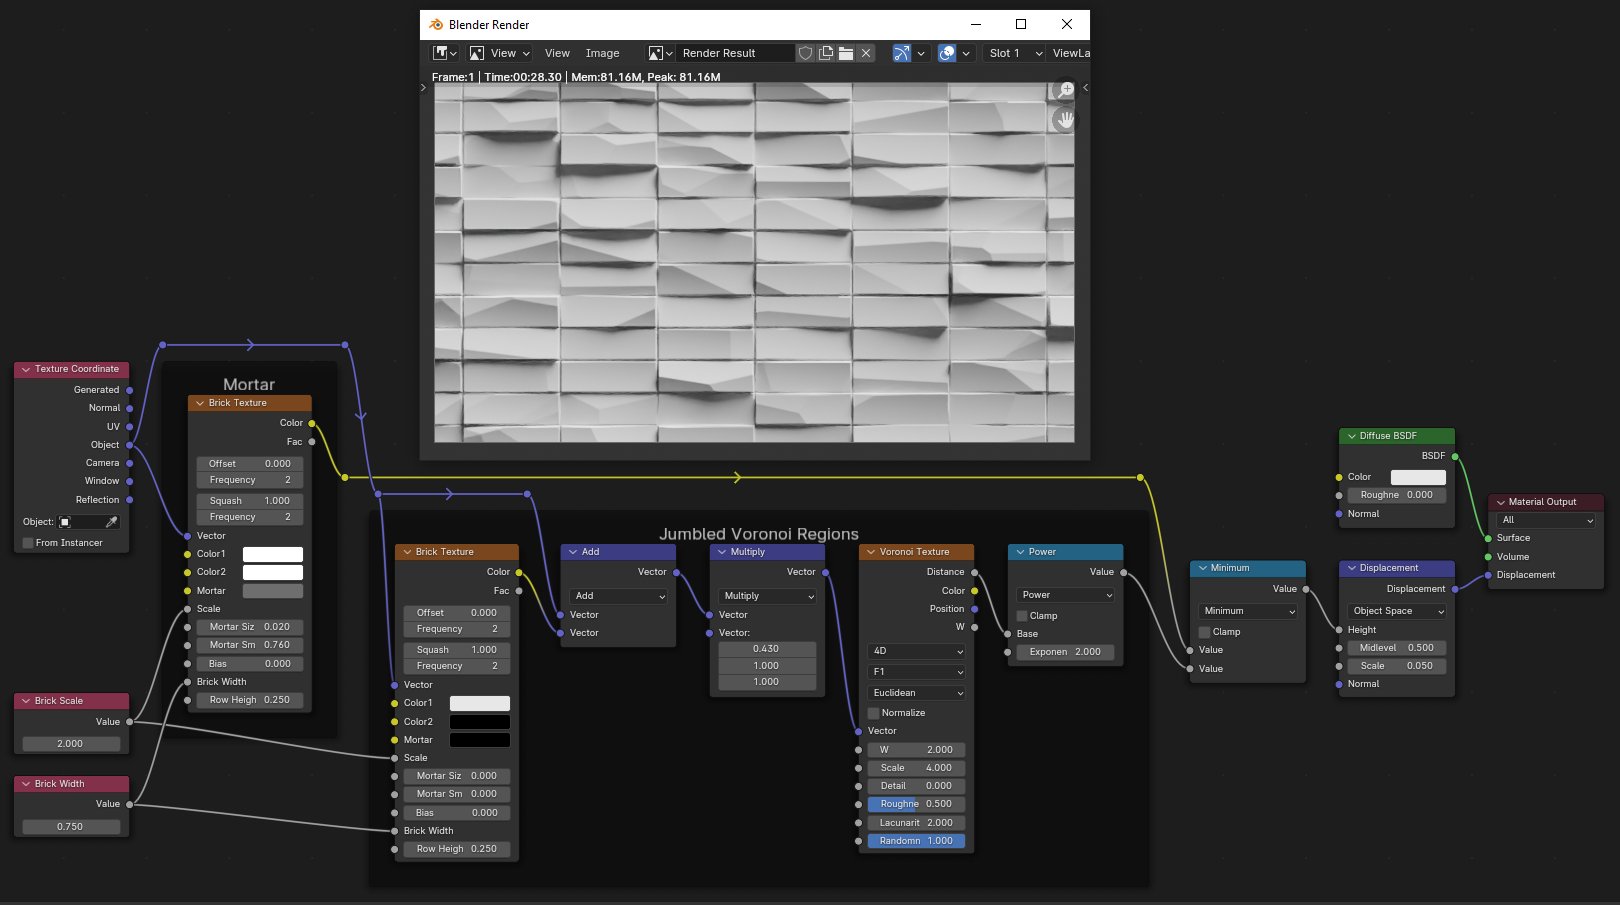Open the 4D dimensions dropdown
Screen dimensions: 1620x905
(916, 651)
